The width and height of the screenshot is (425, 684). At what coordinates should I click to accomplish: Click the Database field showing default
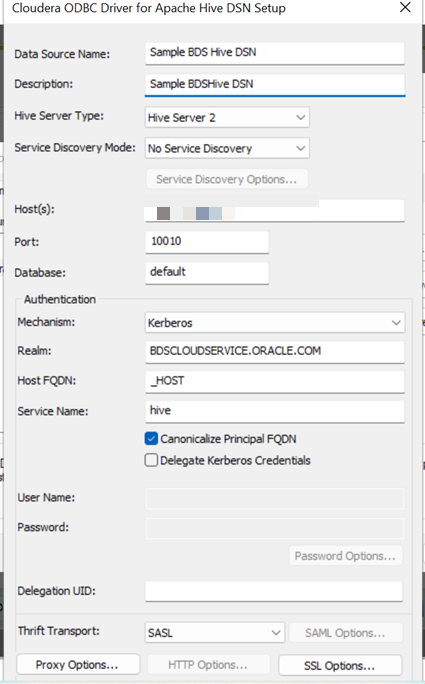(x=207, y=273)
